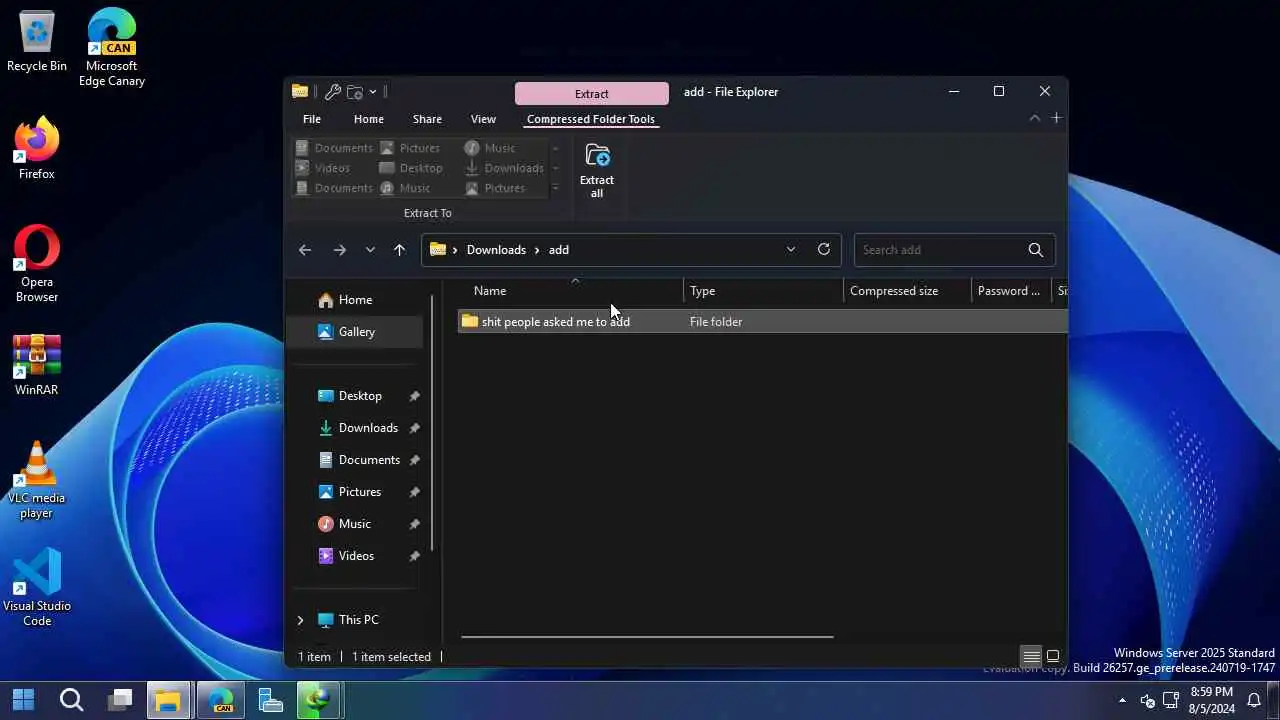Switch to the Home ribbon tab
The image size is (1280, 720).
coord(369,119)
